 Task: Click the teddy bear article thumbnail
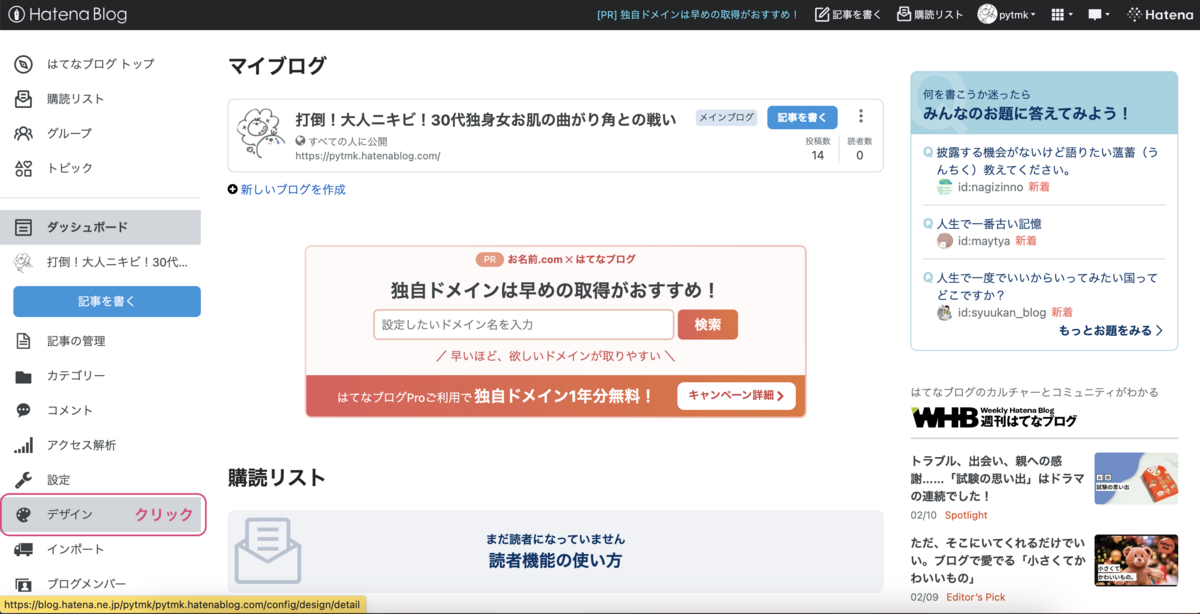pyautogui.click(x=1135, y=560)
